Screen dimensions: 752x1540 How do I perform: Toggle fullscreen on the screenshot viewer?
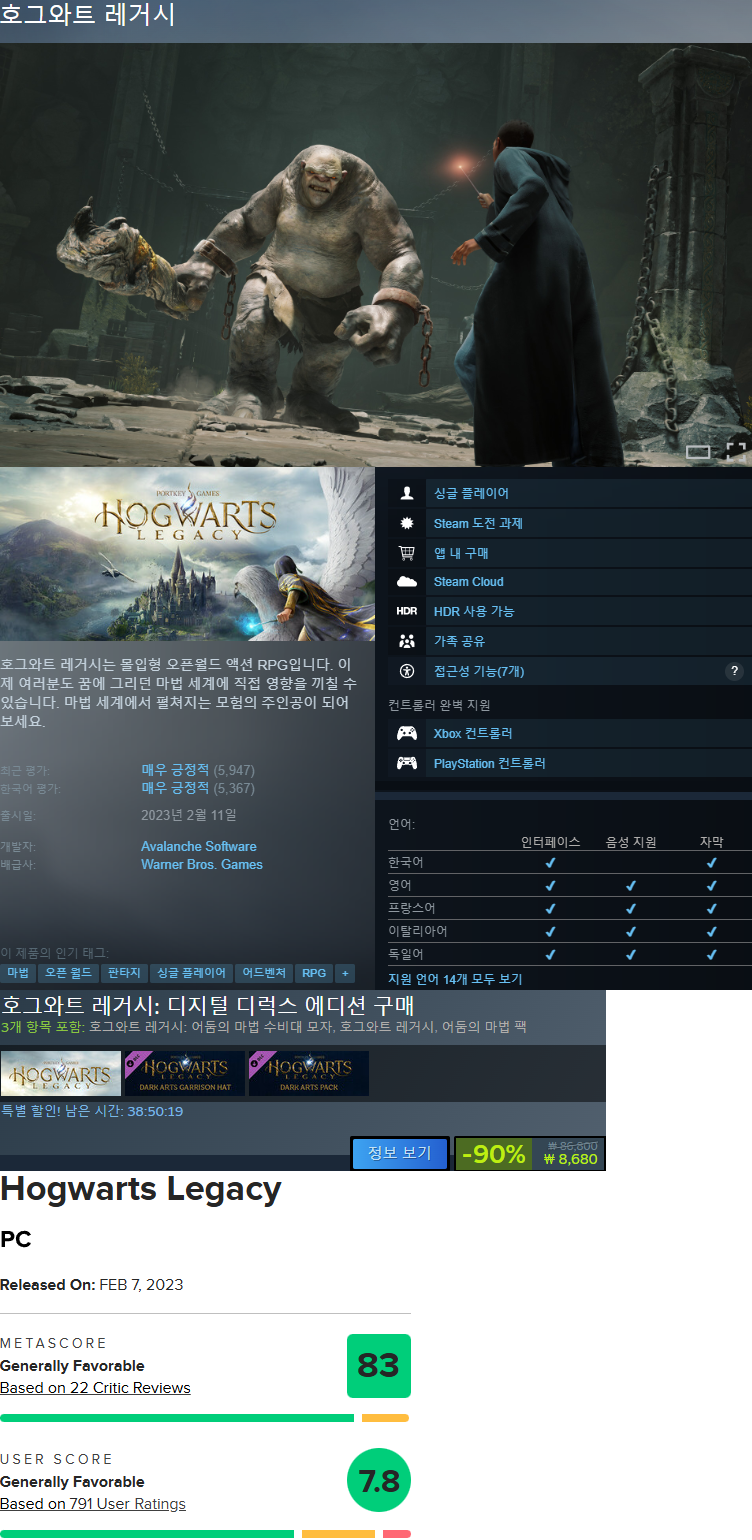pyautogui.click(x=736, y=451)
